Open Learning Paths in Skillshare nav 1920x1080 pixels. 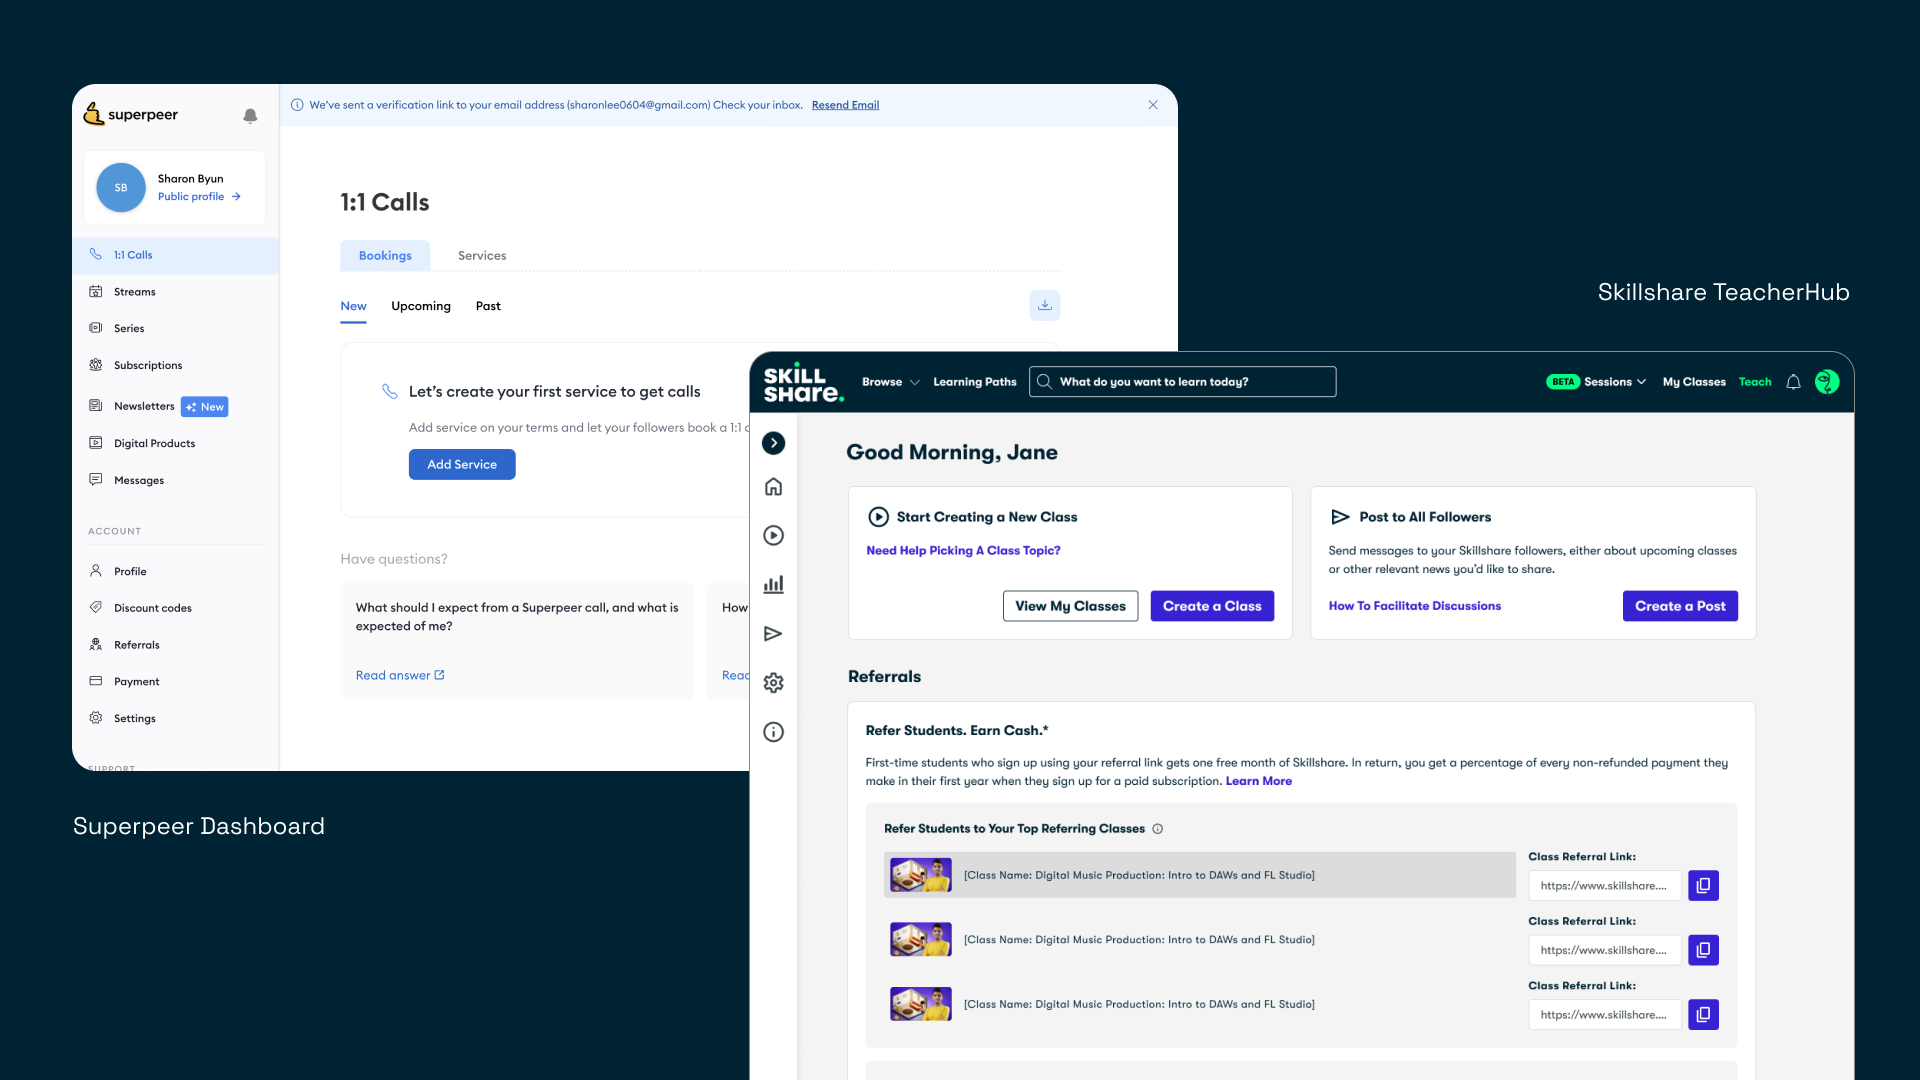(975, 382)
